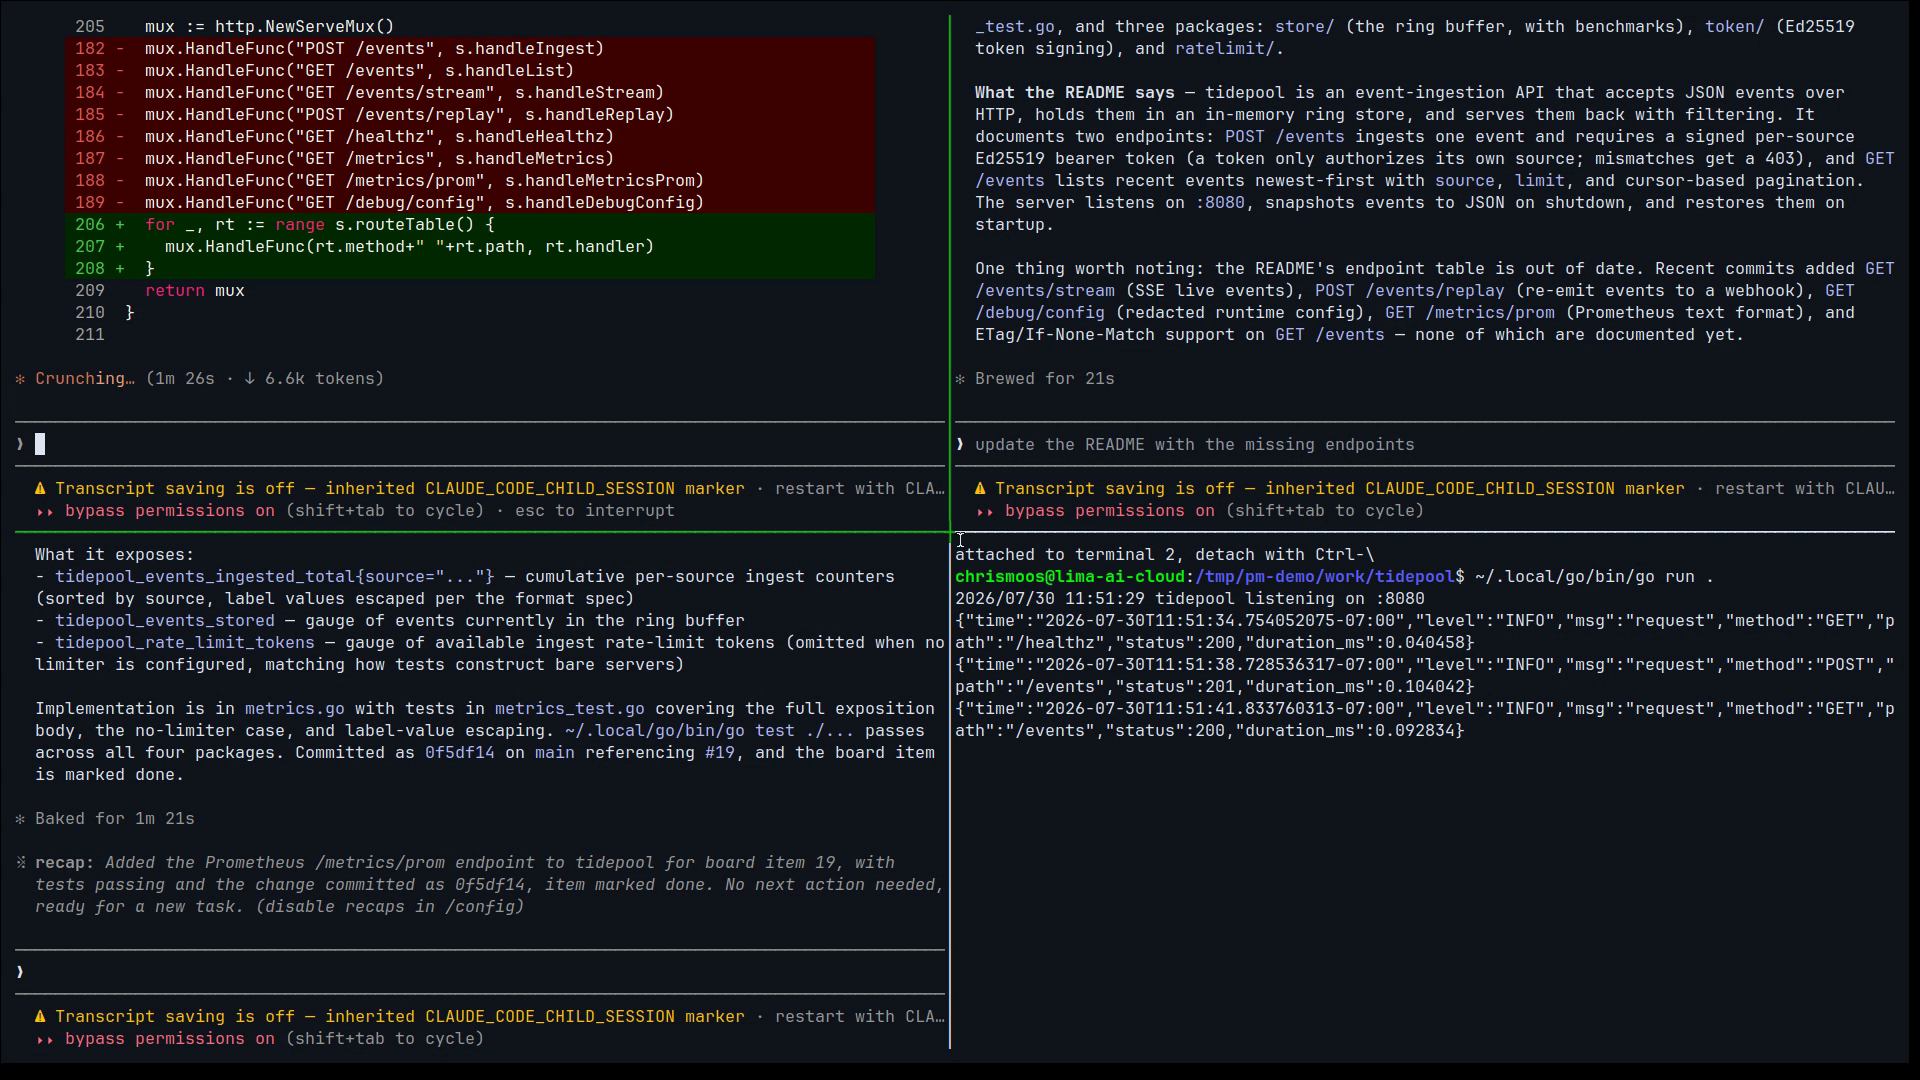Click the 'Crunching…' status text

(x=85, y=379)
